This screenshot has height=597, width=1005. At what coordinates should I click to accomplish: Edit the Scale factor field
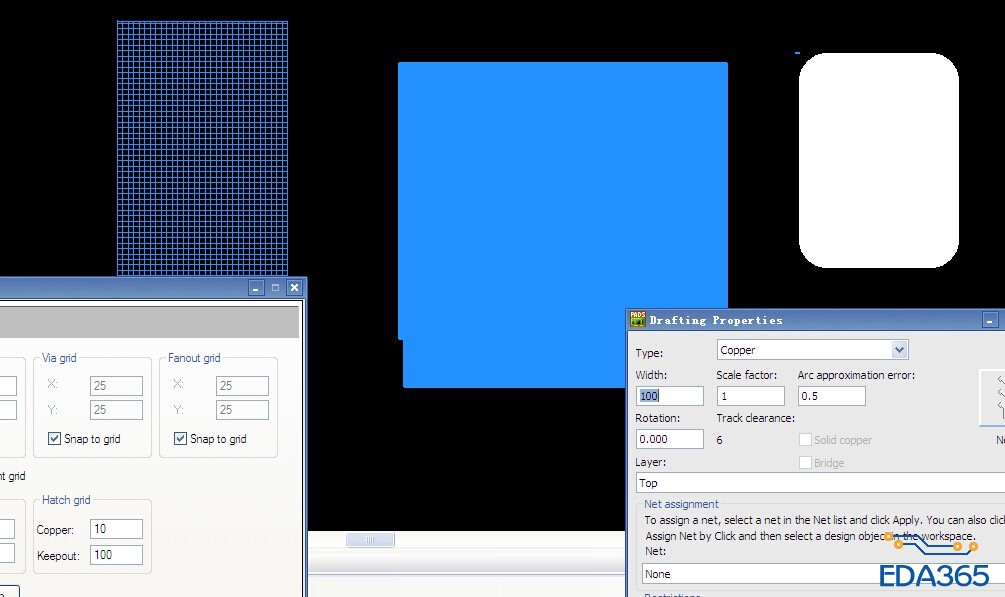tap(751, 396)
